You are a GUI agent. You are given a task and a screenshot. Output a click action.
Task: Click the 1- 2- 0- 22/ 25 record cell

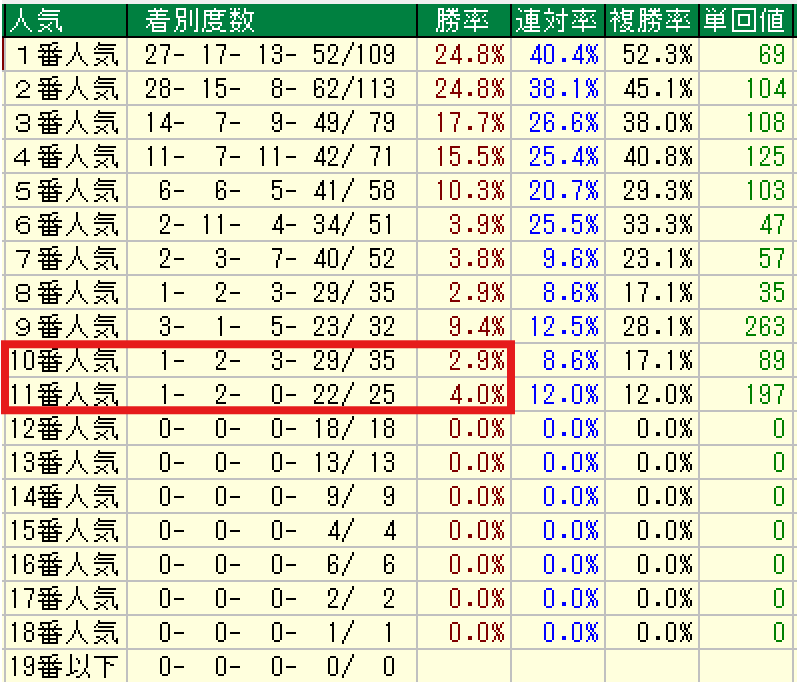point(272,394)
